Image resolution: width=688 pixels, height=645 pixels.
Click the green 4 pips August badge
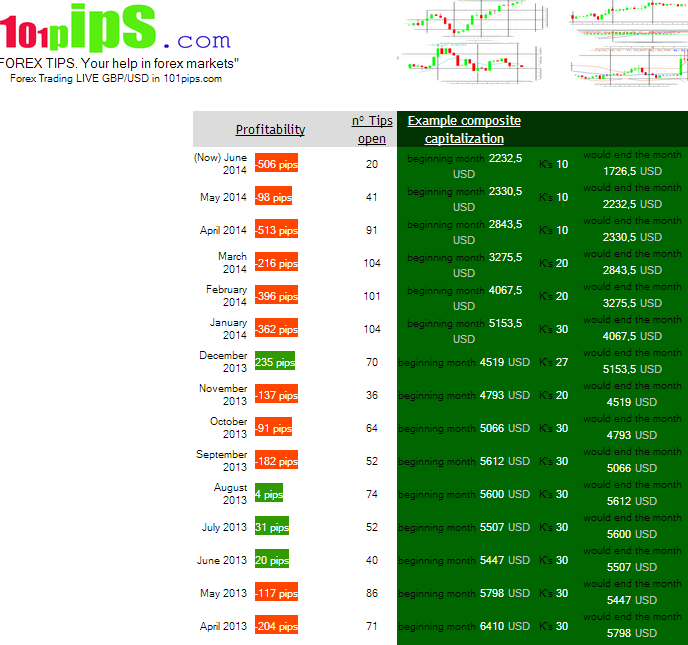click(x=269, y=494)
